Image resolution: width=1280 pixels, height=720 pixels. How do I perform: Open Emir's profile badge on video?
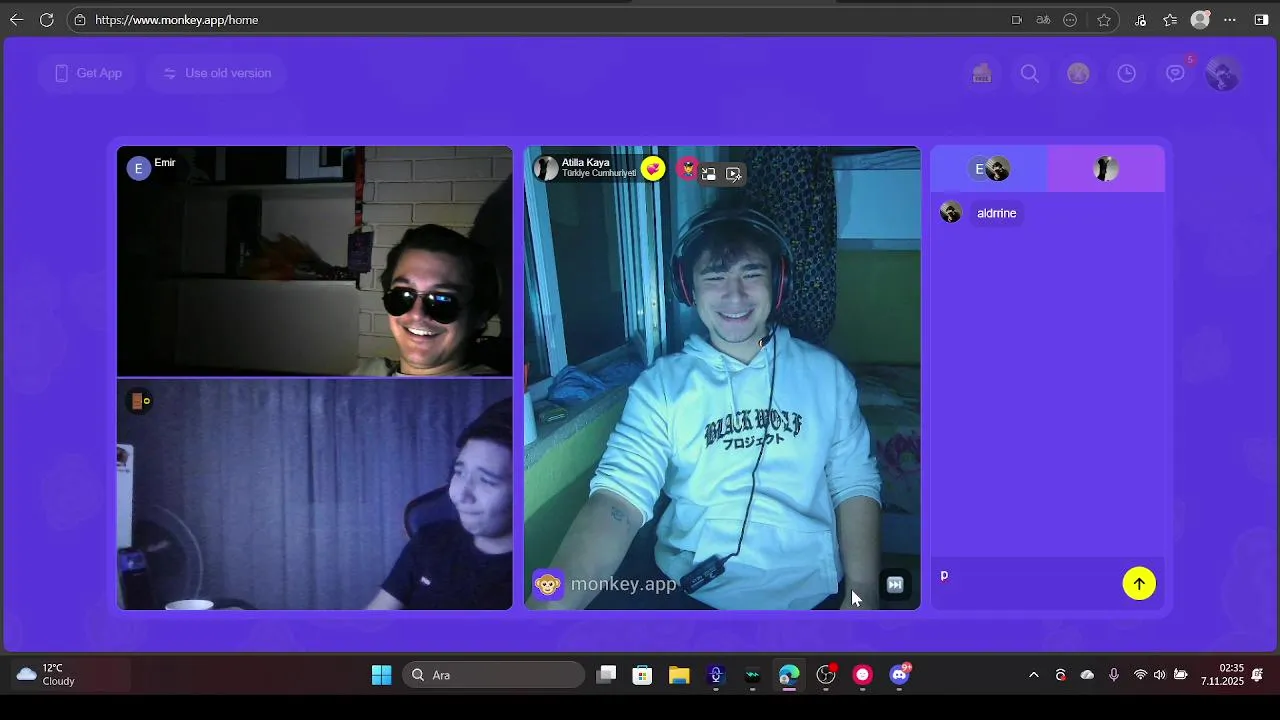(139, 167)
